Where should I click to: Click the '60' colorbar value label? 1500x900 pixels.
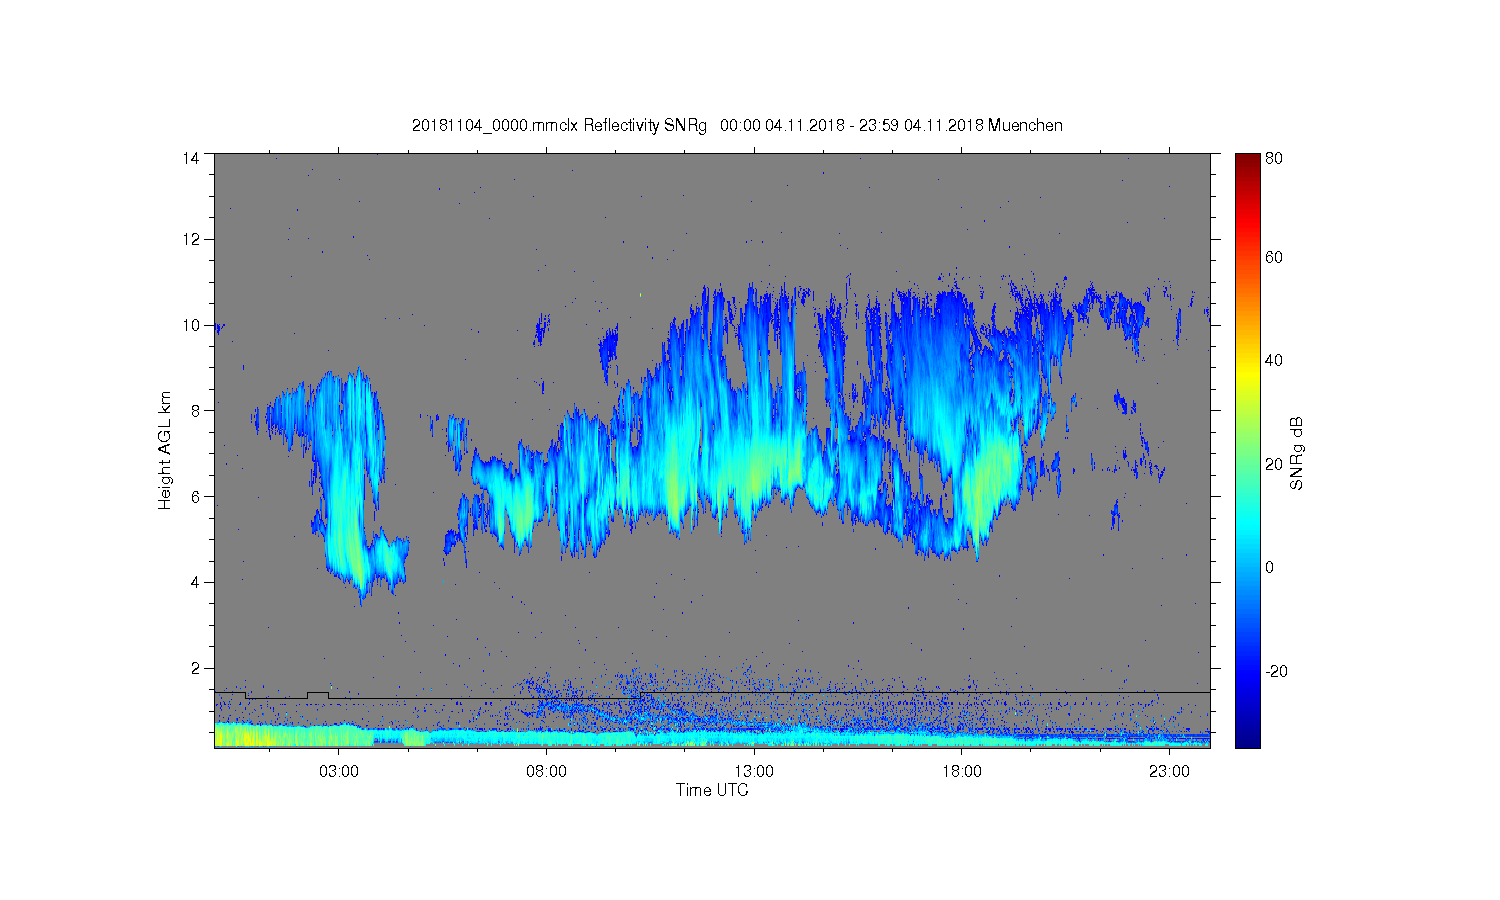pos(1274,257)
